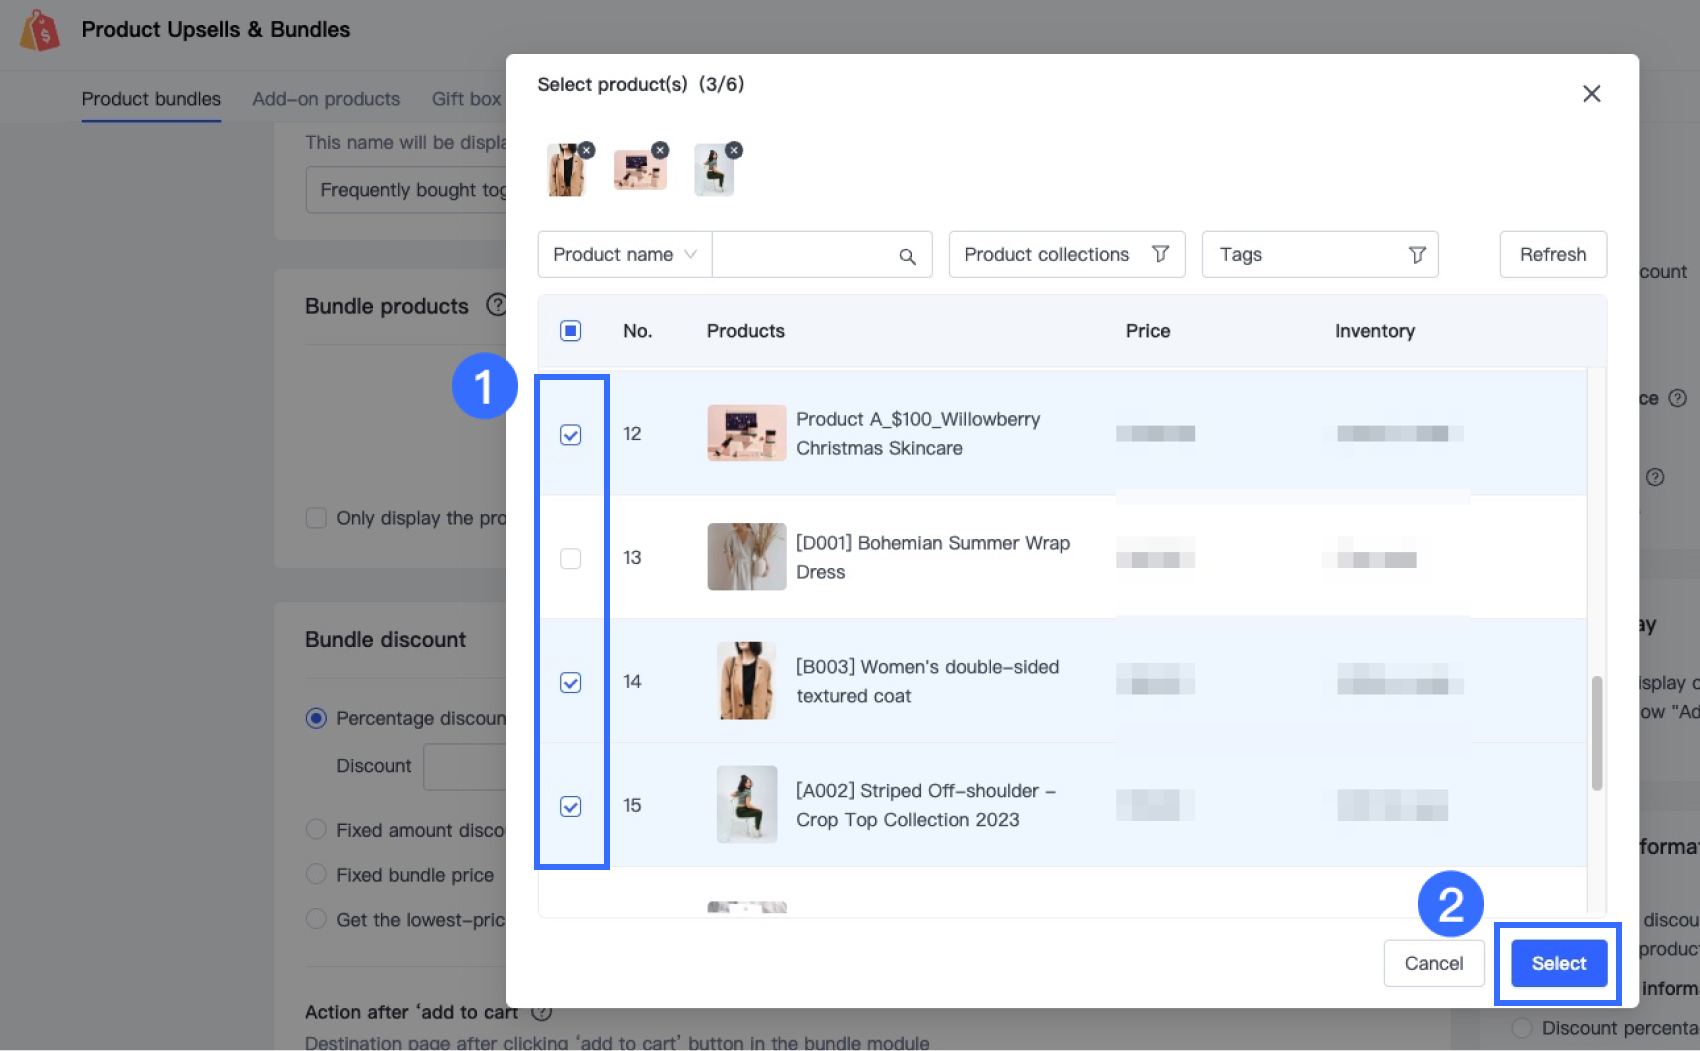
Task: Switch to the Add-on products tab
Action: click(326, 99)
